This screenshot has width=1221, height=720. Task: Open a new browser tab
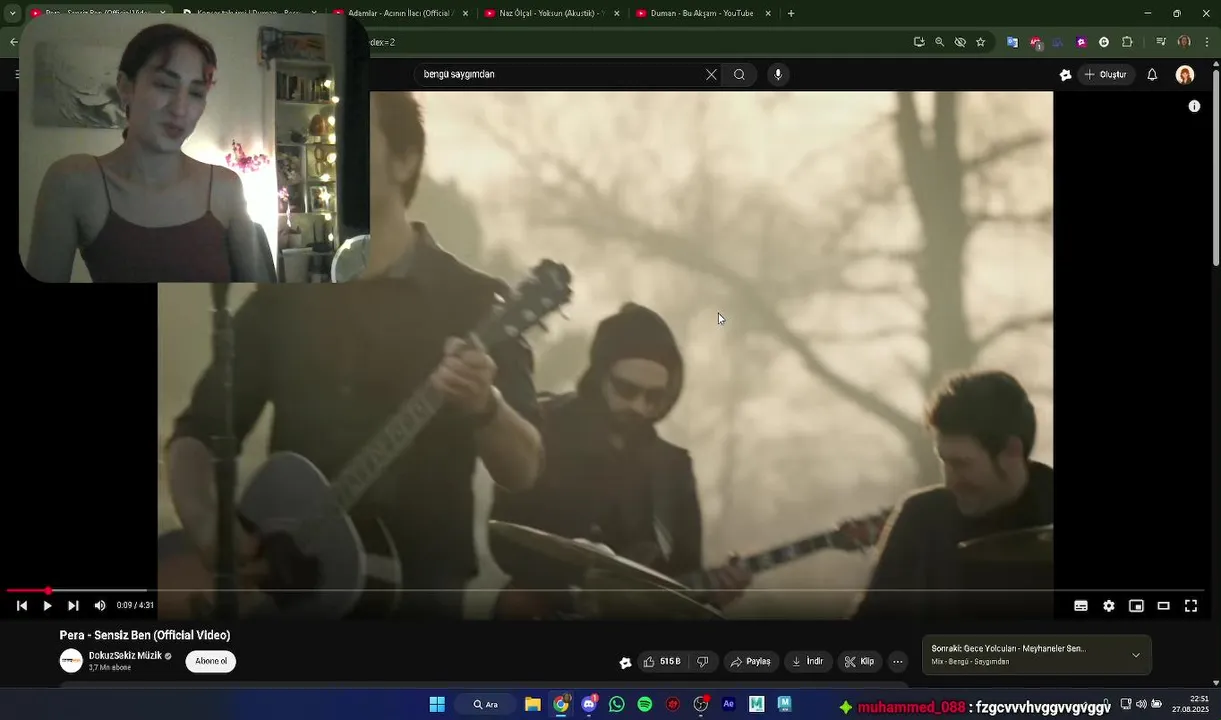click(791, 13)
